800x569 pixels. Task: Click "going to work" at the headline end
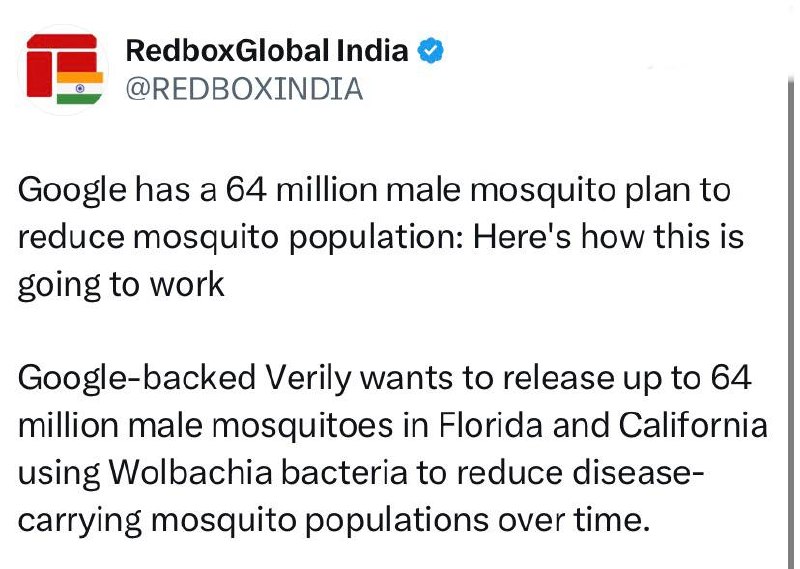click(x=121, y=286)
